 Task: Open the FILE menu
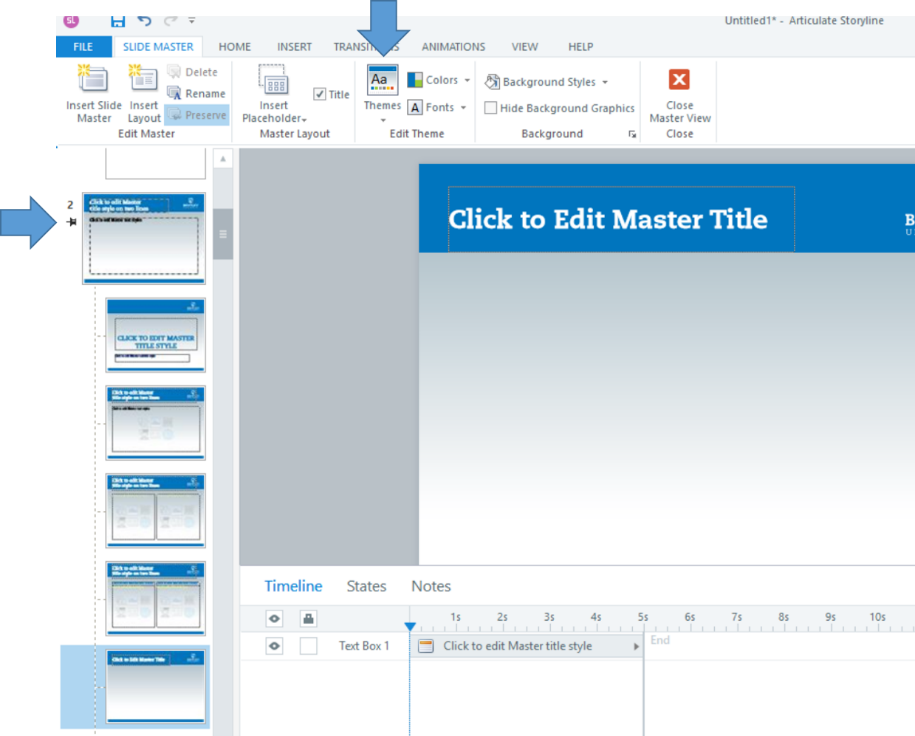click(x=83, y=47)
